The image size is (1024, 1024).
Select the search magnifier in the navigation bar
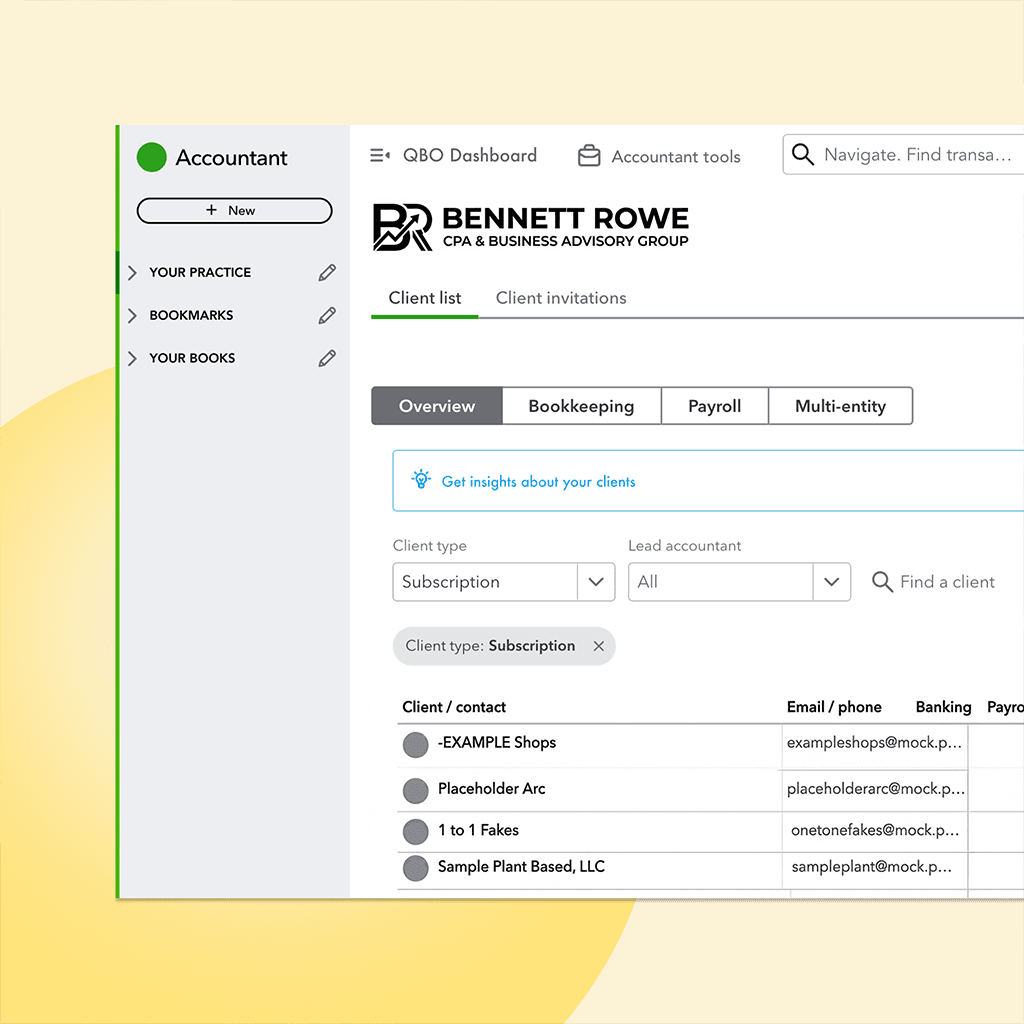point(803,155)
